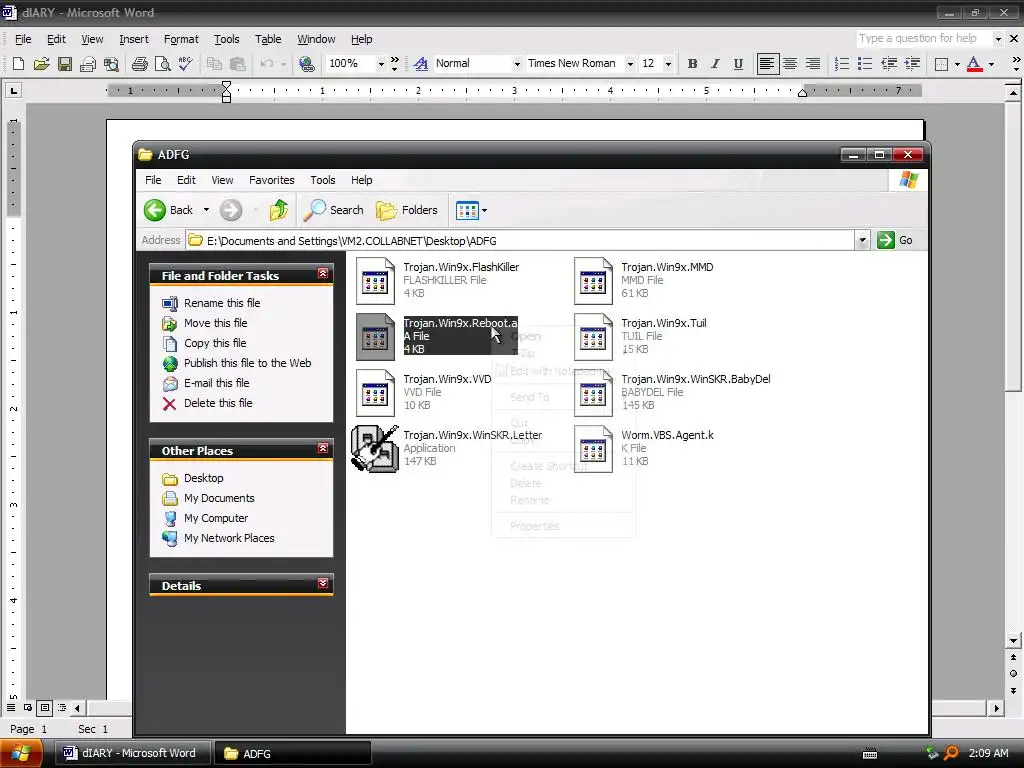Select Worm.VBS.Agent.k file icon

(x=593, y=449)
